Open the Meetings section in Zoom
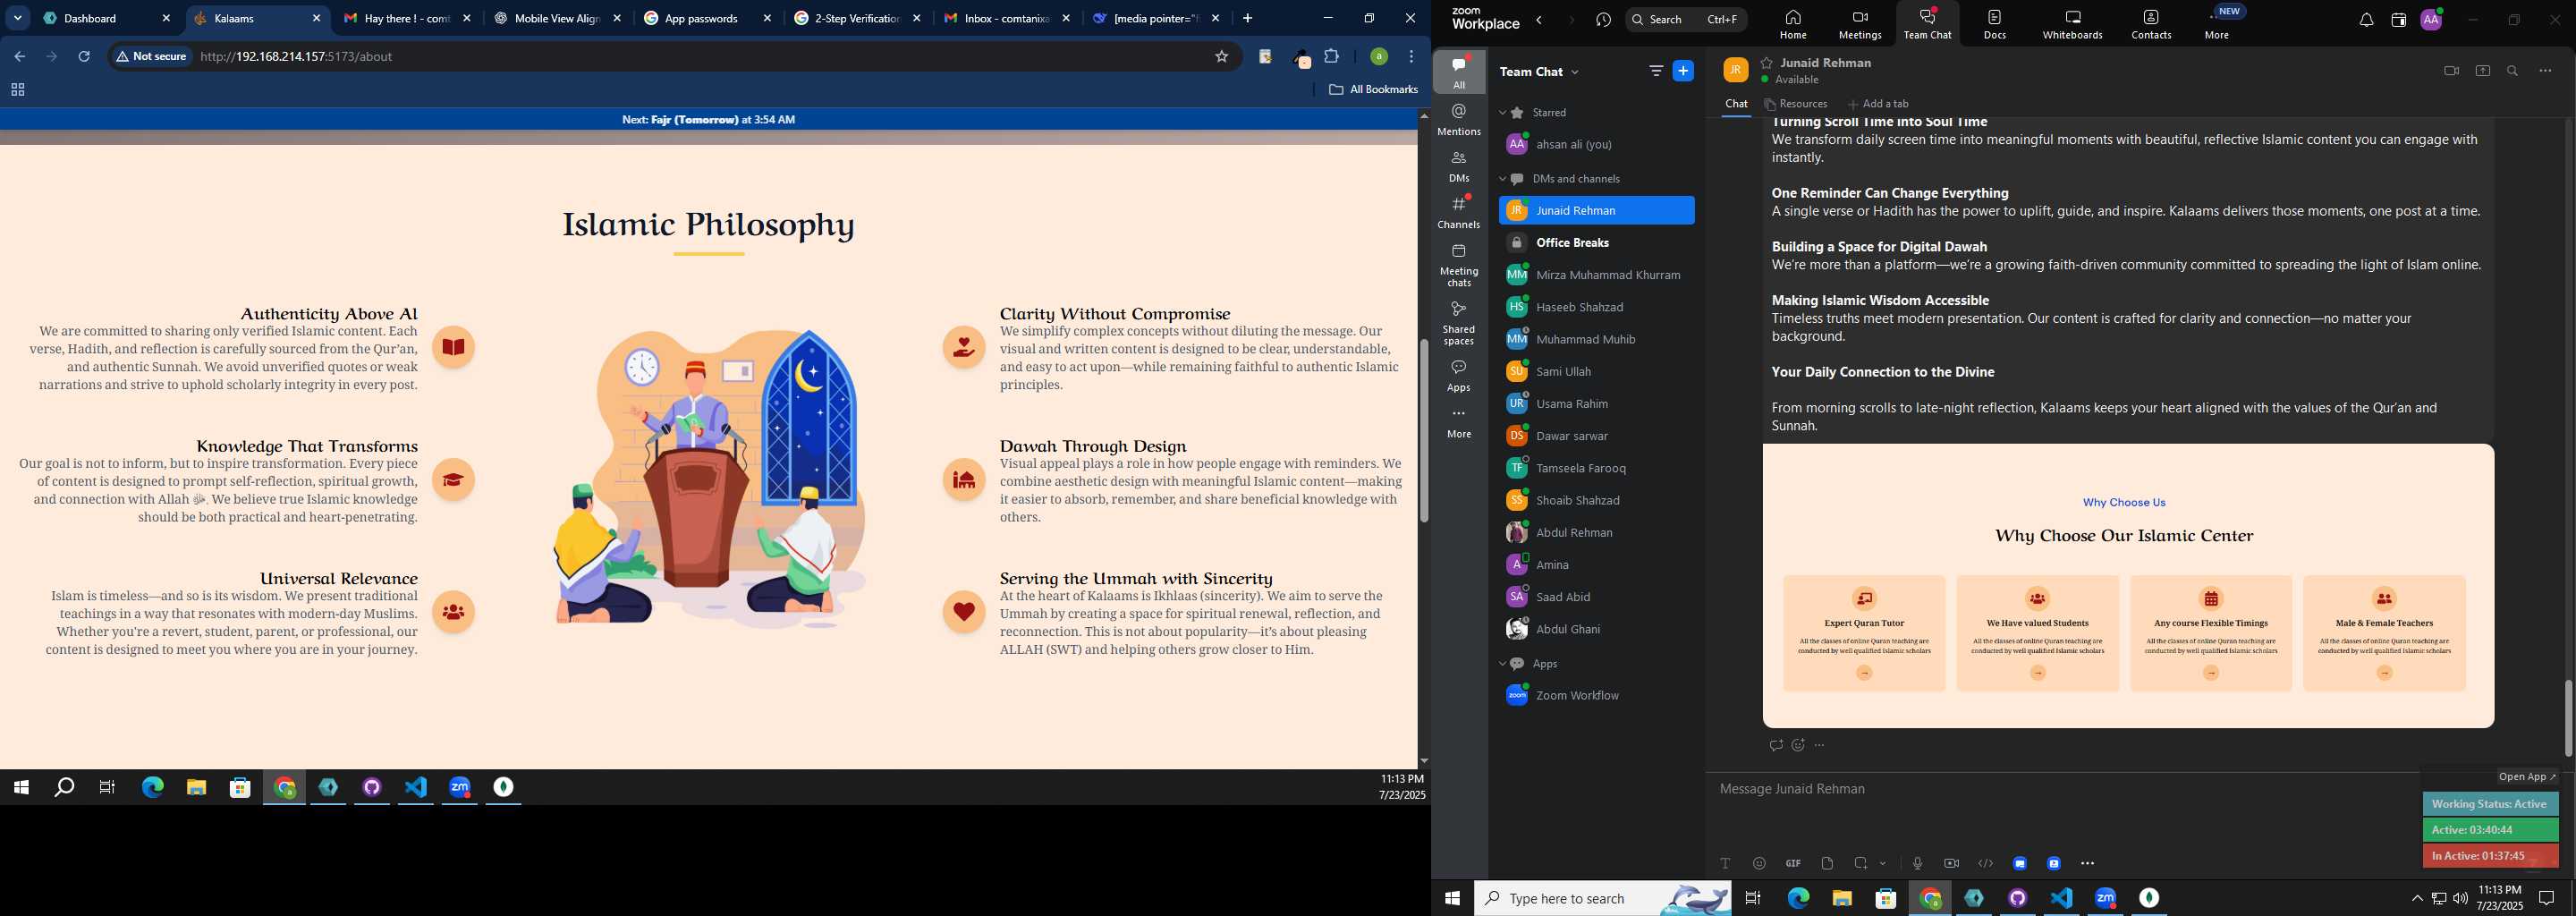Viewport: 2576px width, 916px height. pyautogui.click(x=1860, y=25)
